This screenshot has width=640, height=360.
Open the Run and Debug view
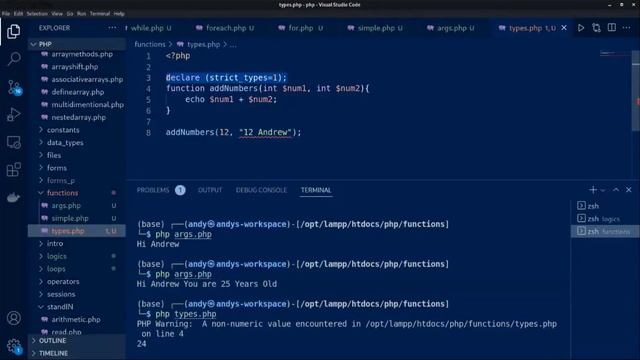[13, 115]
